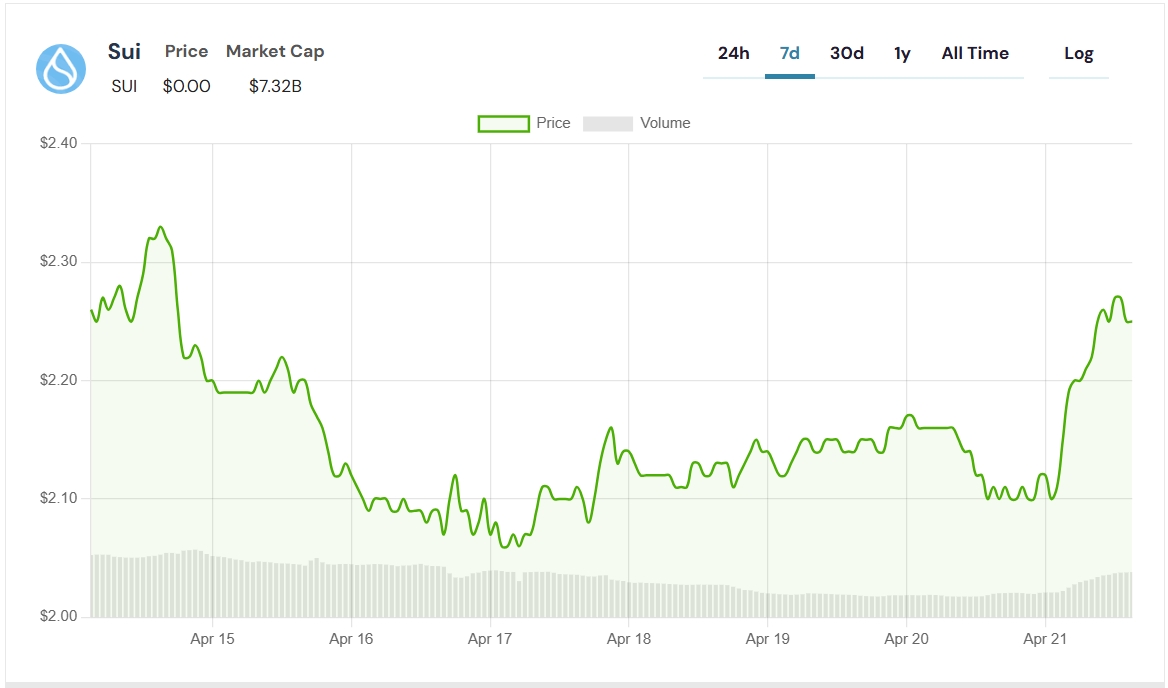The width and height of the screenshot is (1168, 688).
Task: Click the $2.20 y-axis label
Action: pos(59,380)
